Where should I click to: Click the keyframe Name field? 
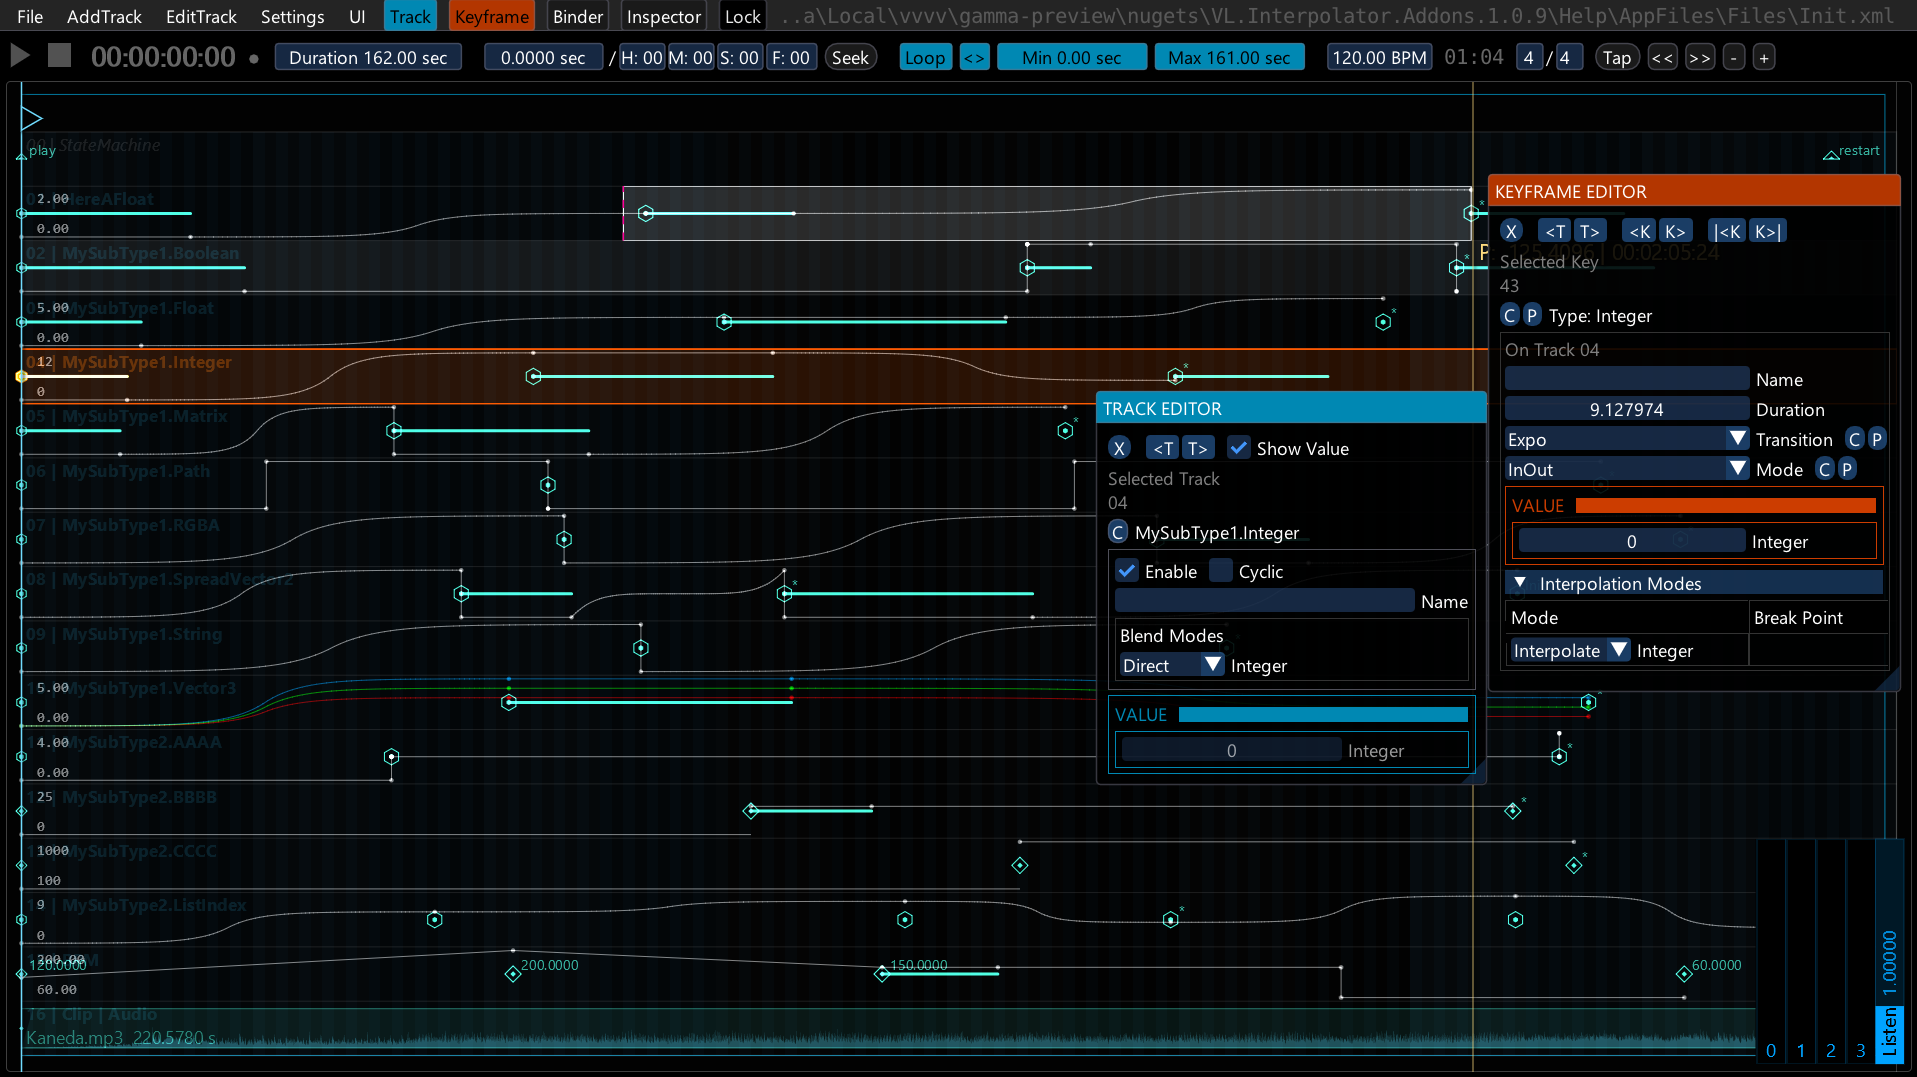pyautogui.click(x=1626, y=379)
